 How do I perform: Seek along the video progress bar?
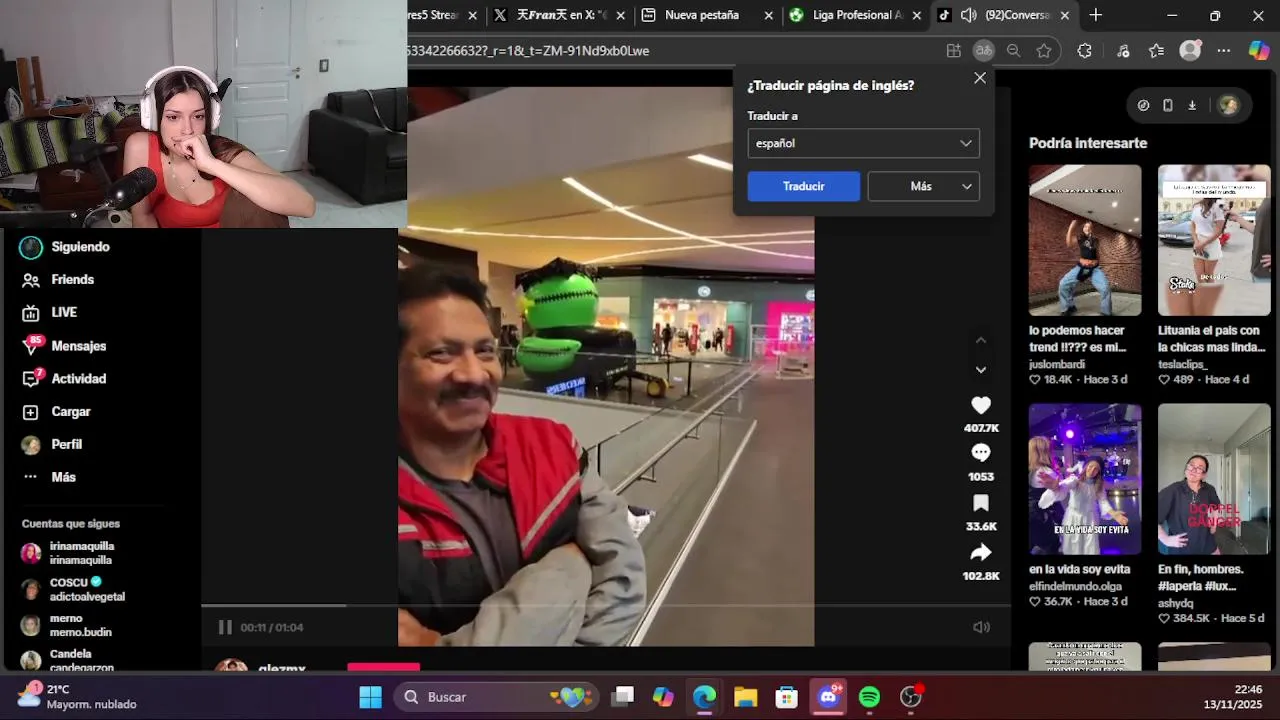pyautogui.click(x=606, y=605)
